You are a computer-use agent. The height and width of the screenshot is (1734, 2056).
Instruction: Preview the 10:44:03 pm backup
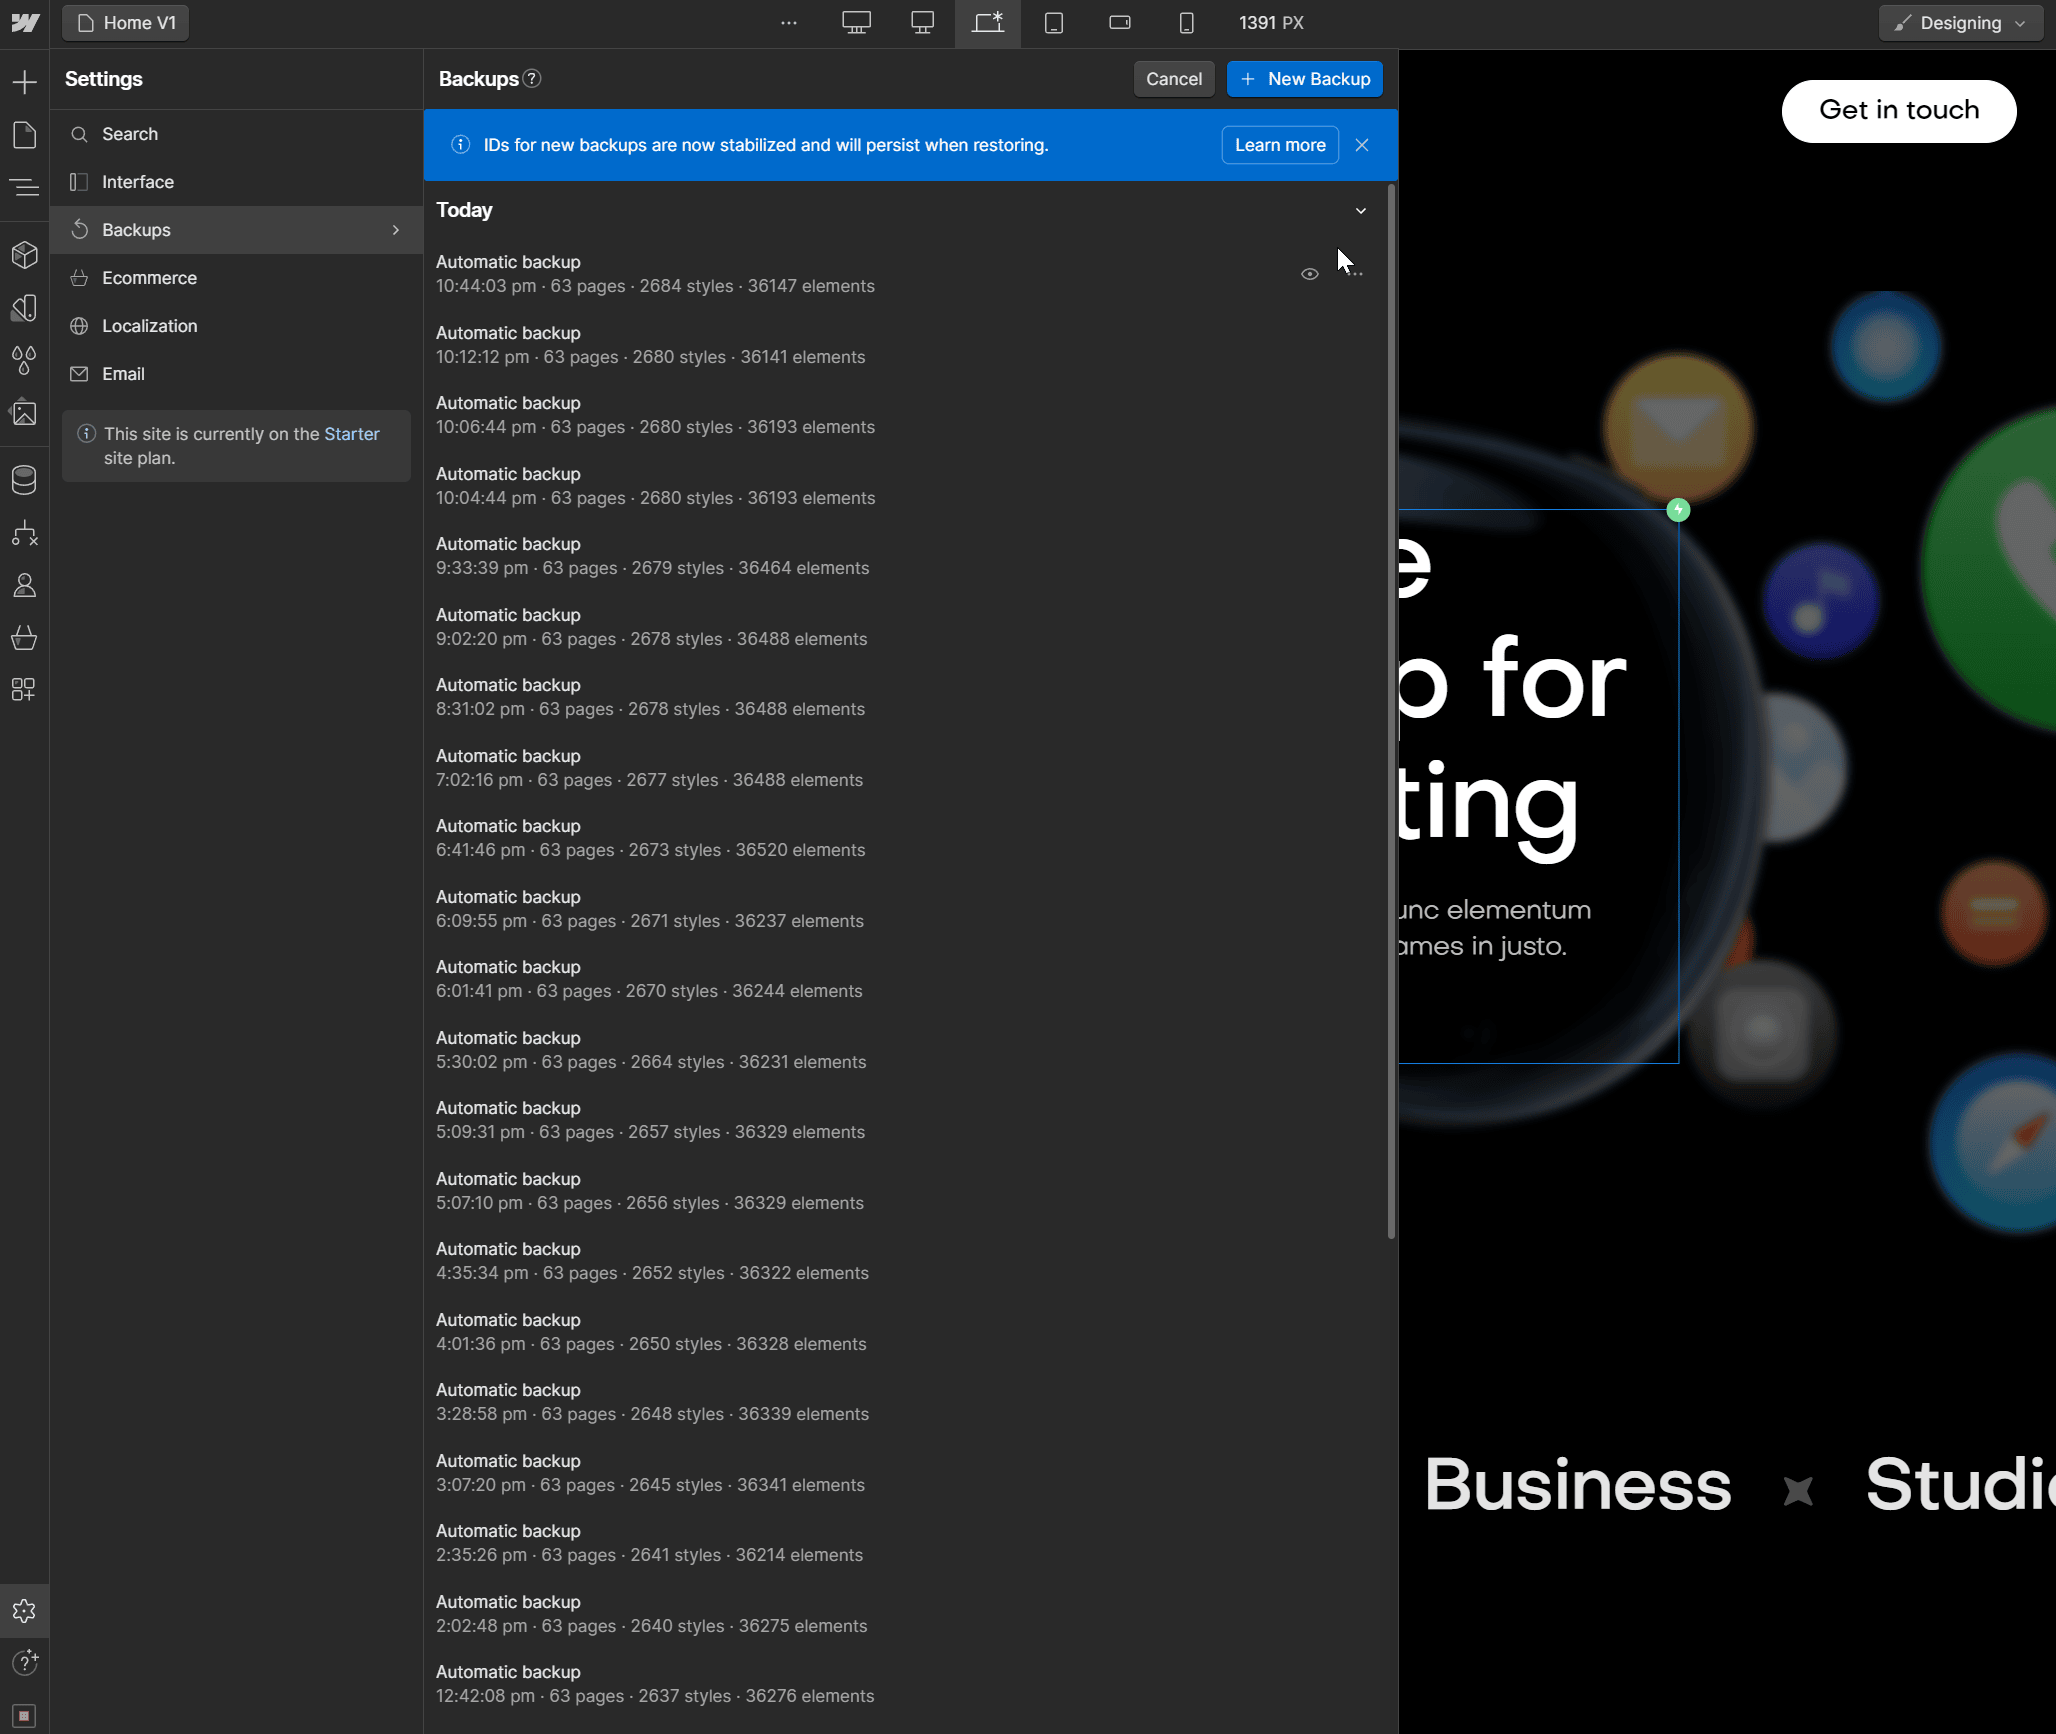[x=1309, y=274]
